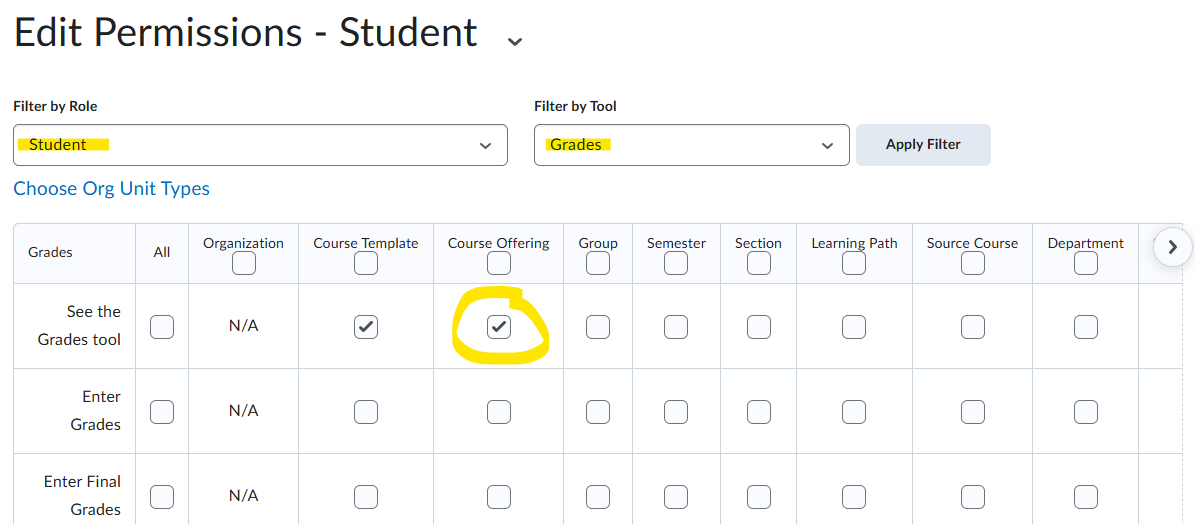Image resolution: width=1195 pixels, height=524 pixels.
Task: Open the Choose Org Unit Types link
Action: tap(112, 189)
